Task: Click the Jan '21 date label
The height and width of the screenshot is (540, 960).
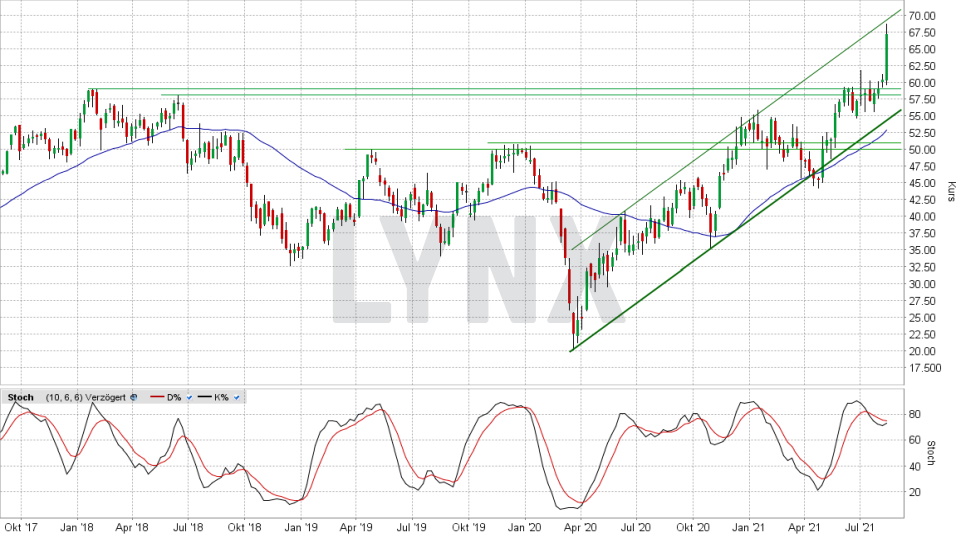Action: [x=749, y=527]
